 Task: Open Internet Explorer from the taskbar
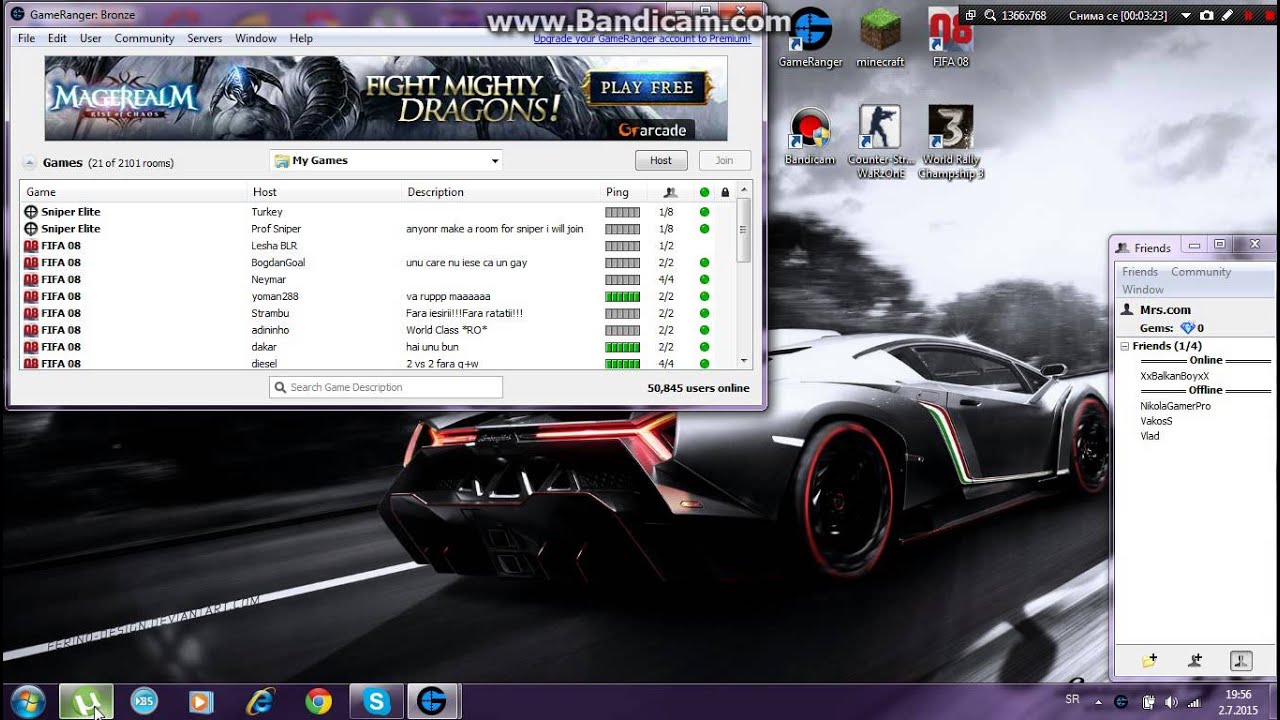pyautogui.click(x=260, y=702)
